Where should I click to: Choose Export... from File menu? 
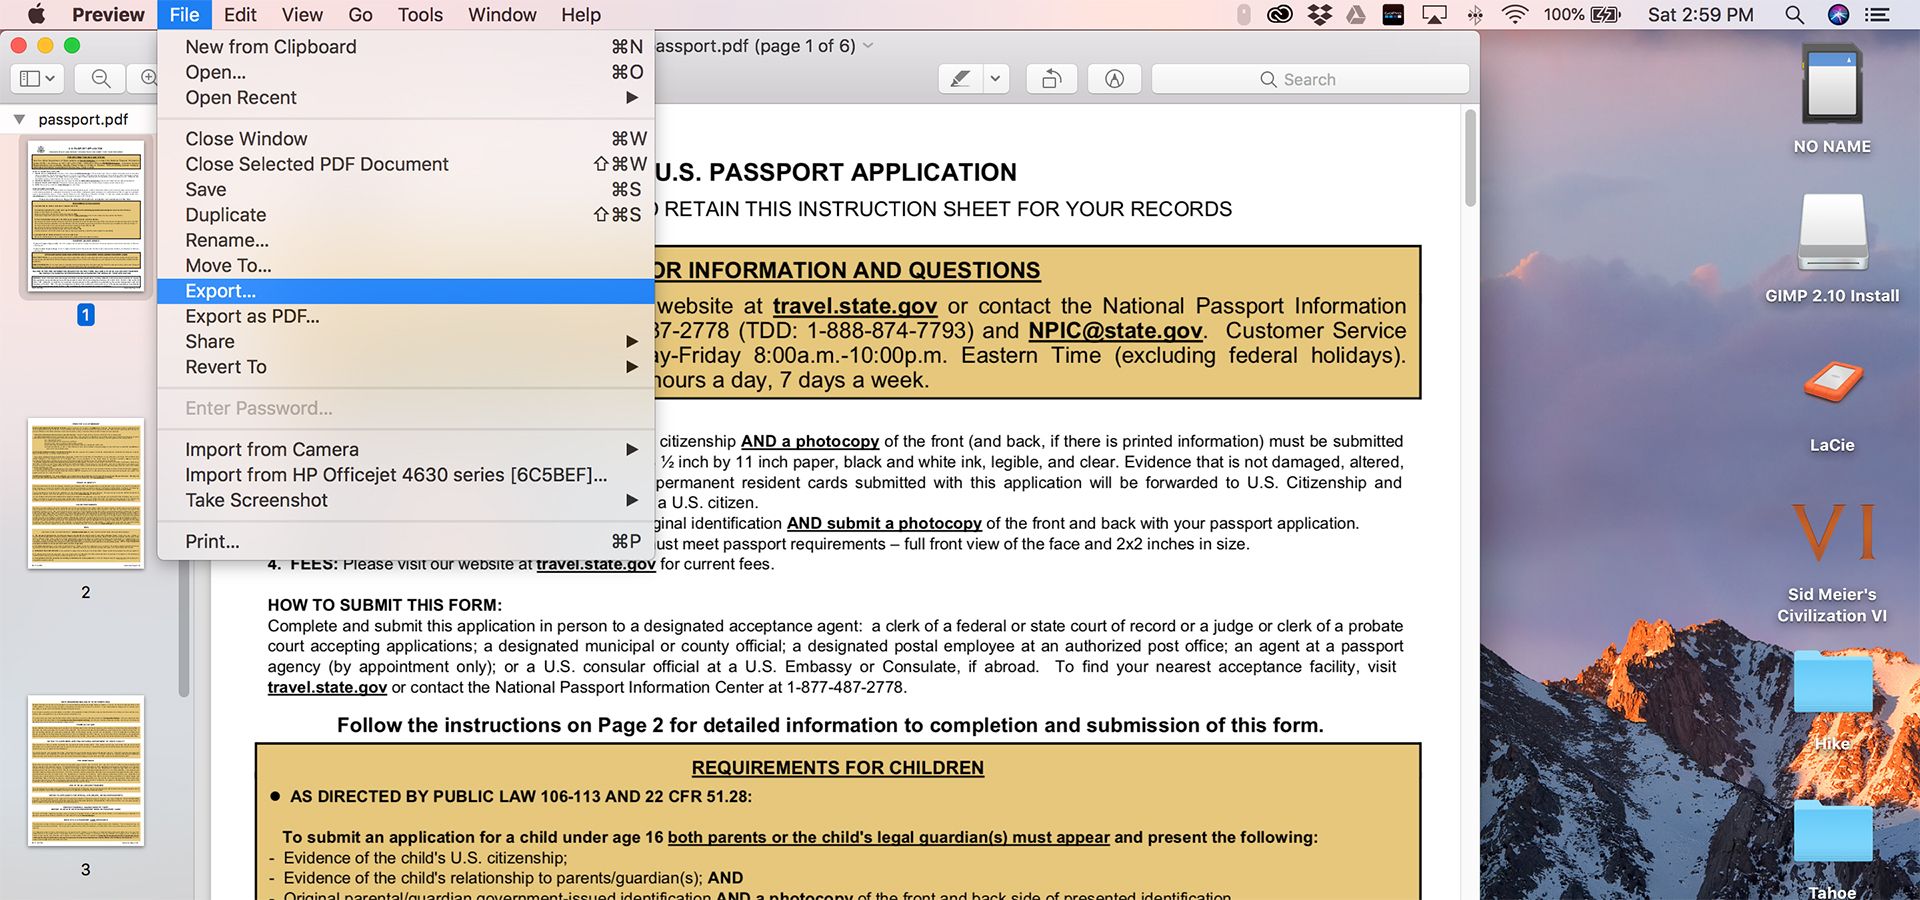coord(406,291)
